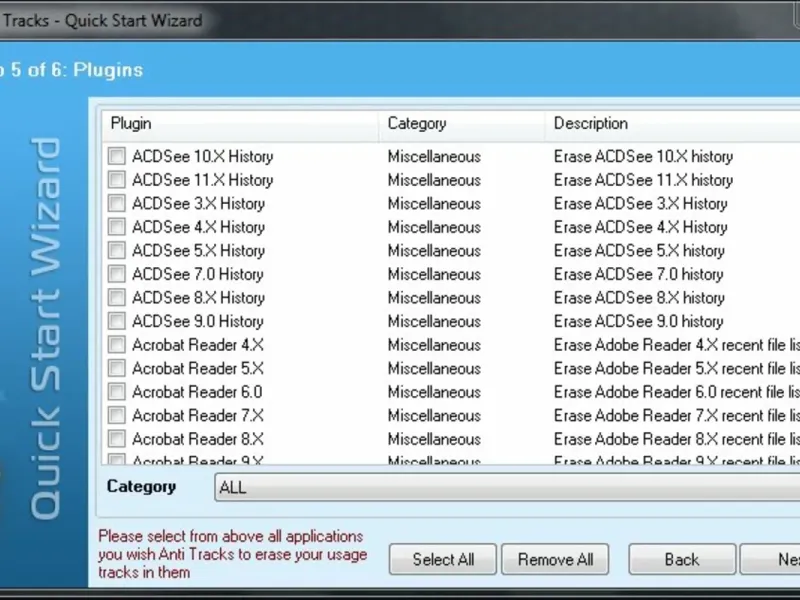
Task: Check the Acrobat Reader 8.X checkbox
Action: point(117,439)
